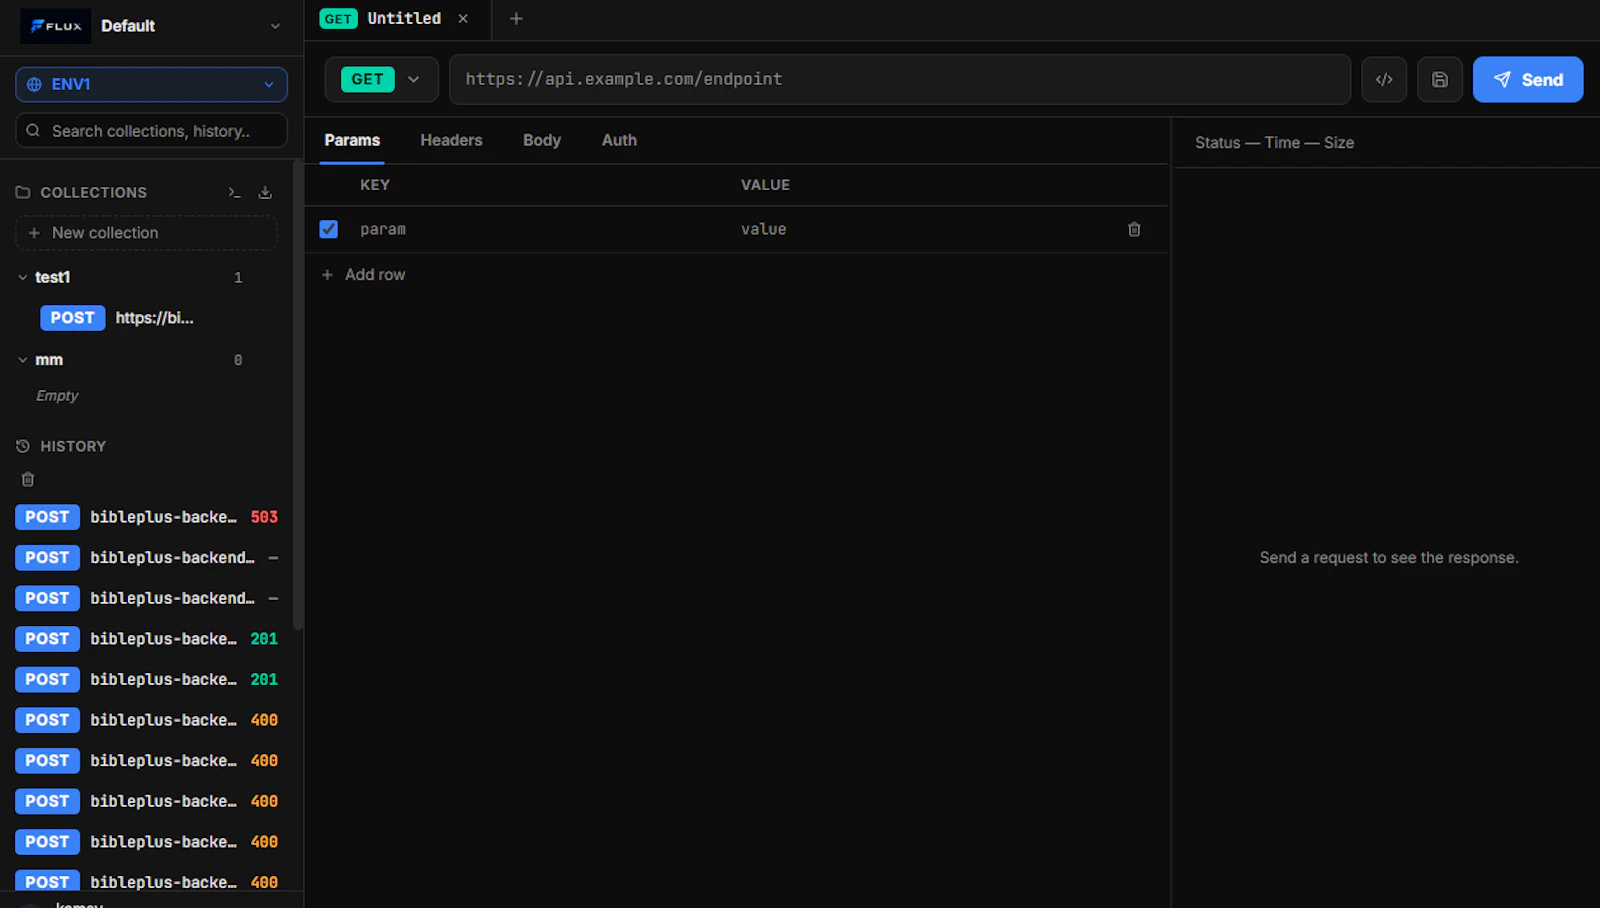This screenshot has width=1600, height=908.
Task: Send the request
Action: coord(1528,80)
